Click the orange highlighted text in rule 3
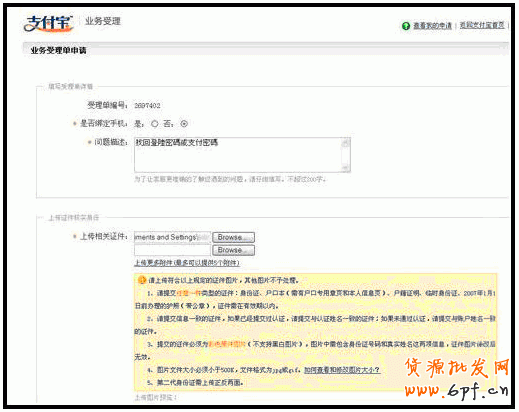 [x=227, y=344]
